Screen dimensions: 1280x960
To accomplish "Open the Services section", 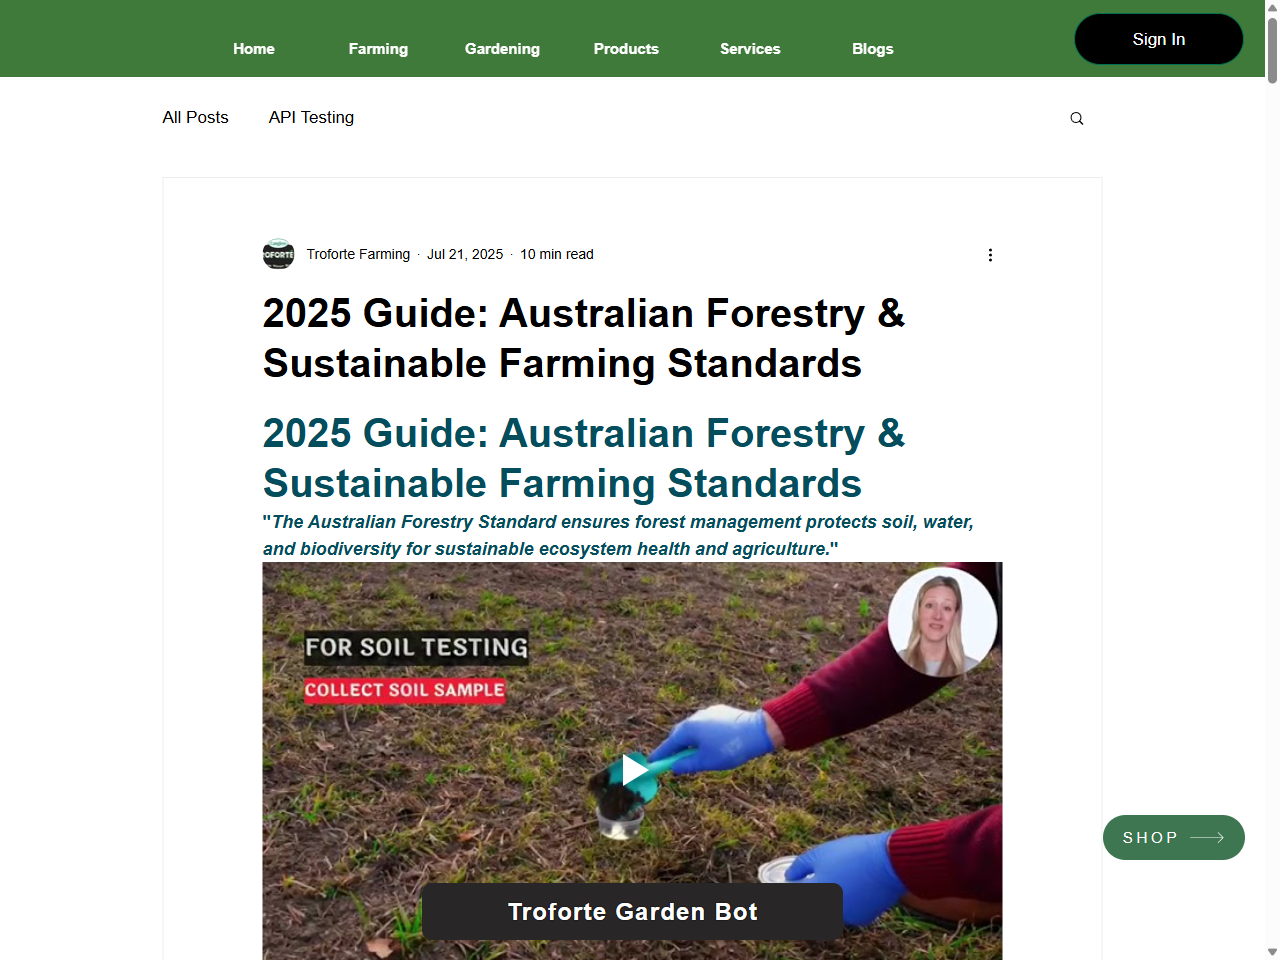I will pyautogui.click(x=750, y=48).
